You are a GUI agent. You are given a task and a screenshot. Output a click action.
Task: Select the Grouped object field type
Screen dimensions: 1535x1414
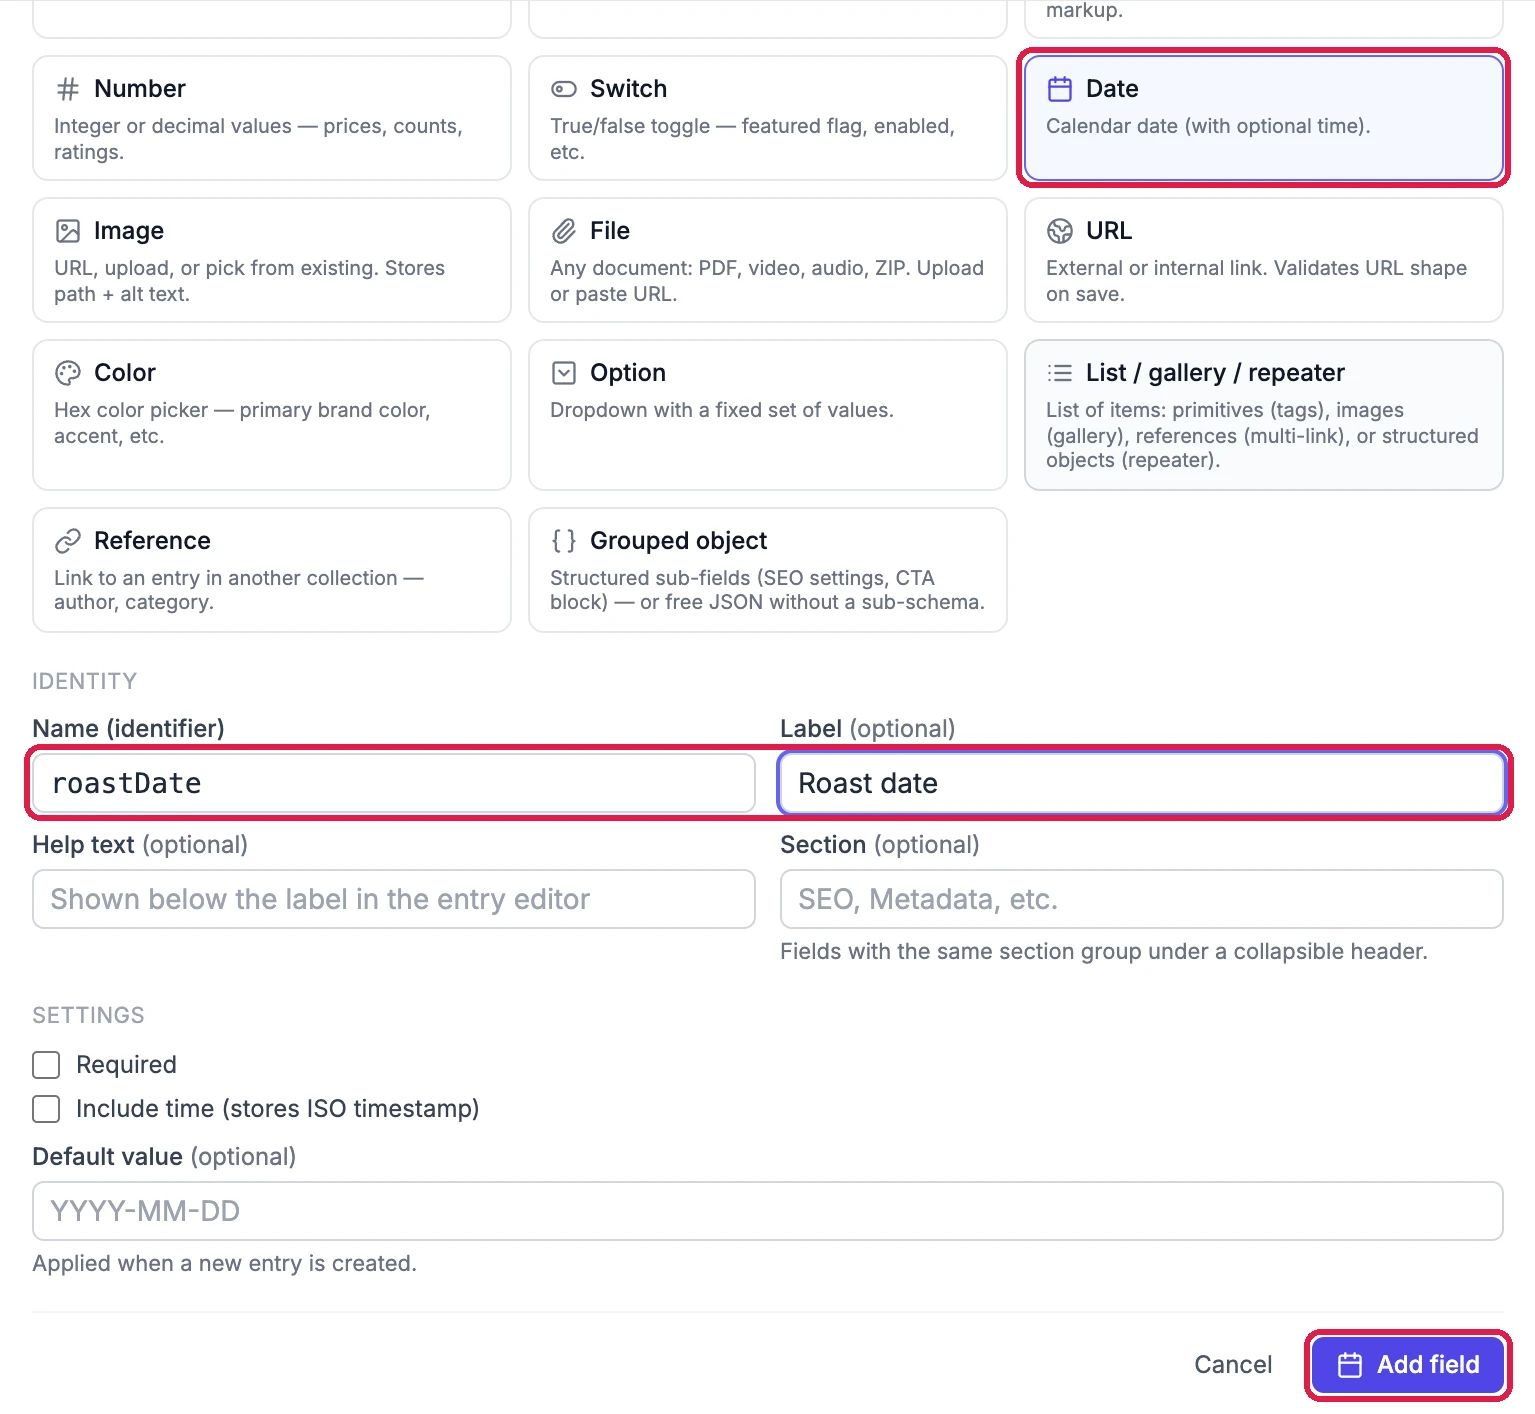tap(768, 570)
